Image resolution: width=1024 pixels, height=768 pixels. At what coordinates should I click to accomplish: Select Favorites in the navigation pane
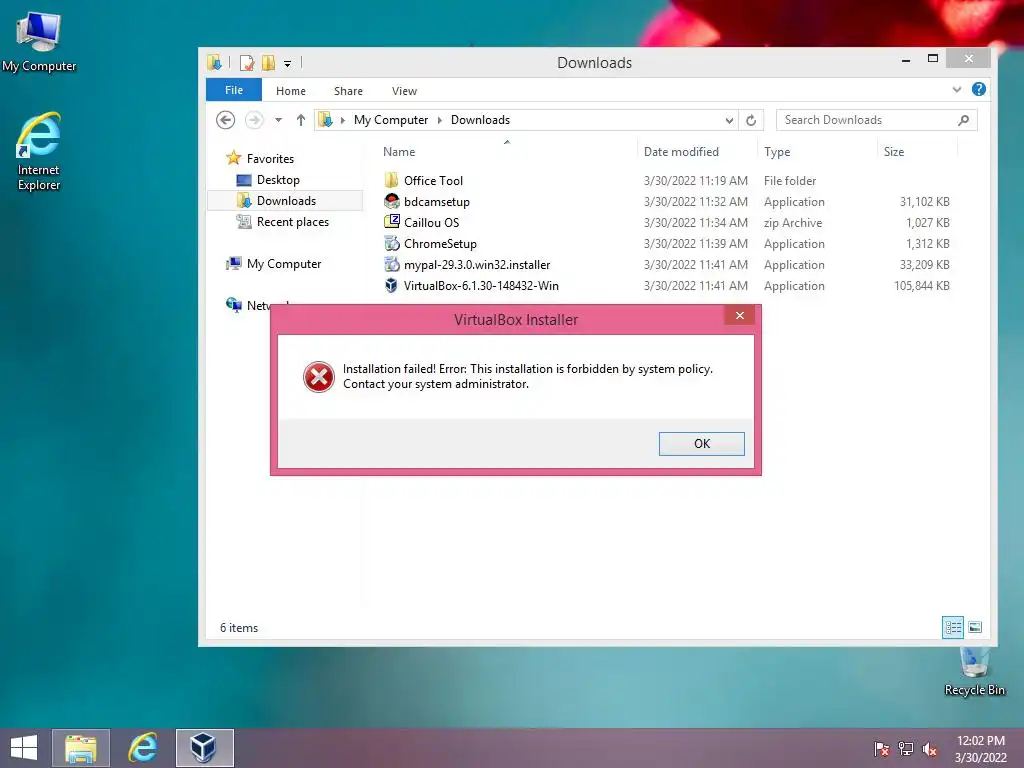[x=270, y=159]
